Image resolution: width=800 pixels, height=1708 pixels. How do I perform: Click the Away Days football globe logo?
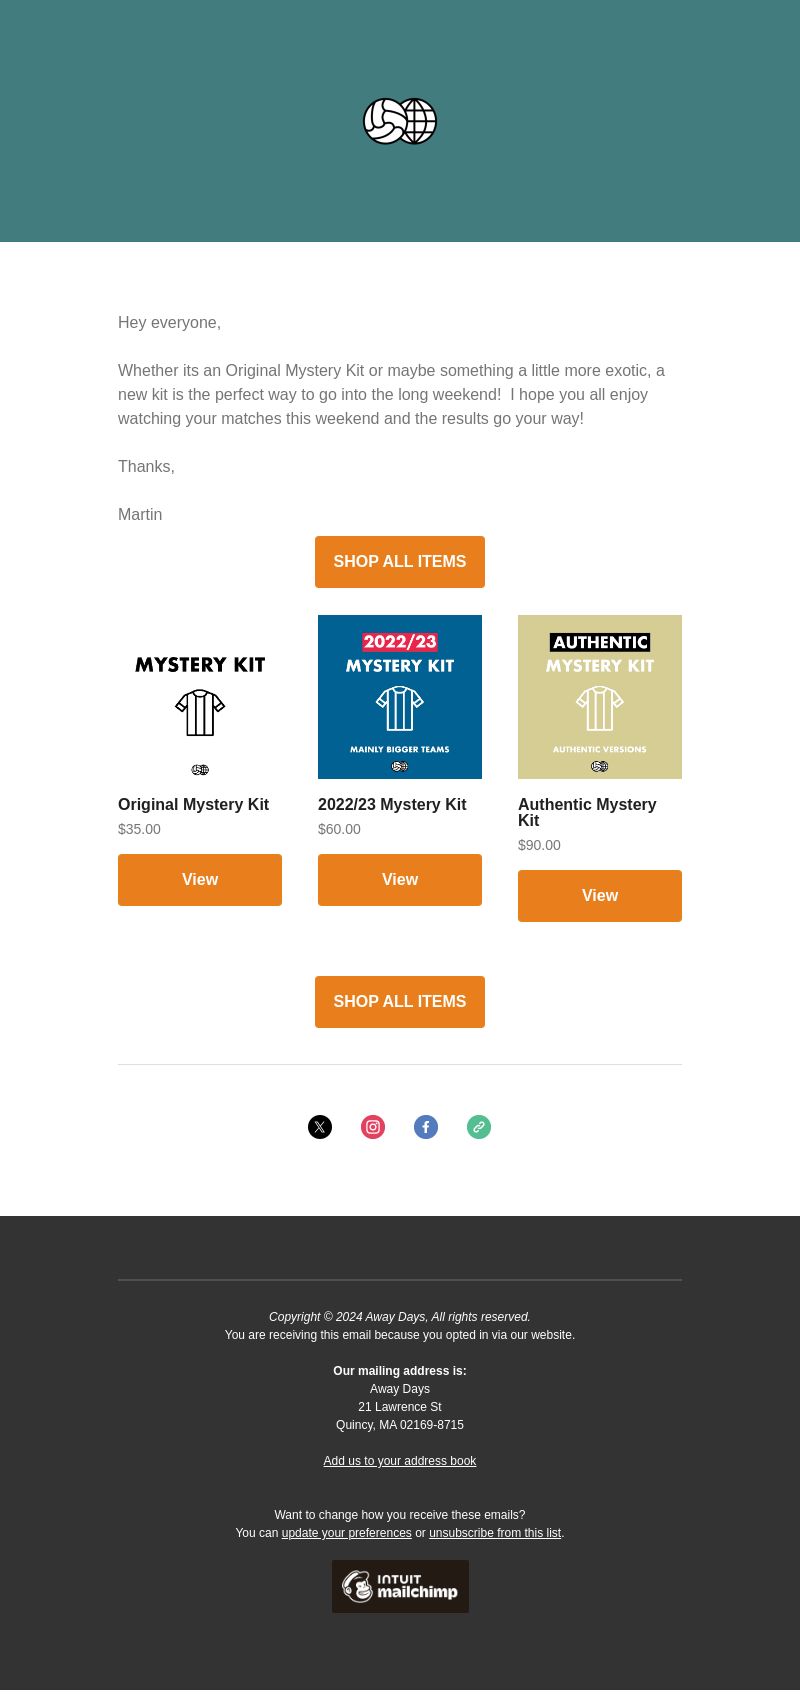click(400, 121)
